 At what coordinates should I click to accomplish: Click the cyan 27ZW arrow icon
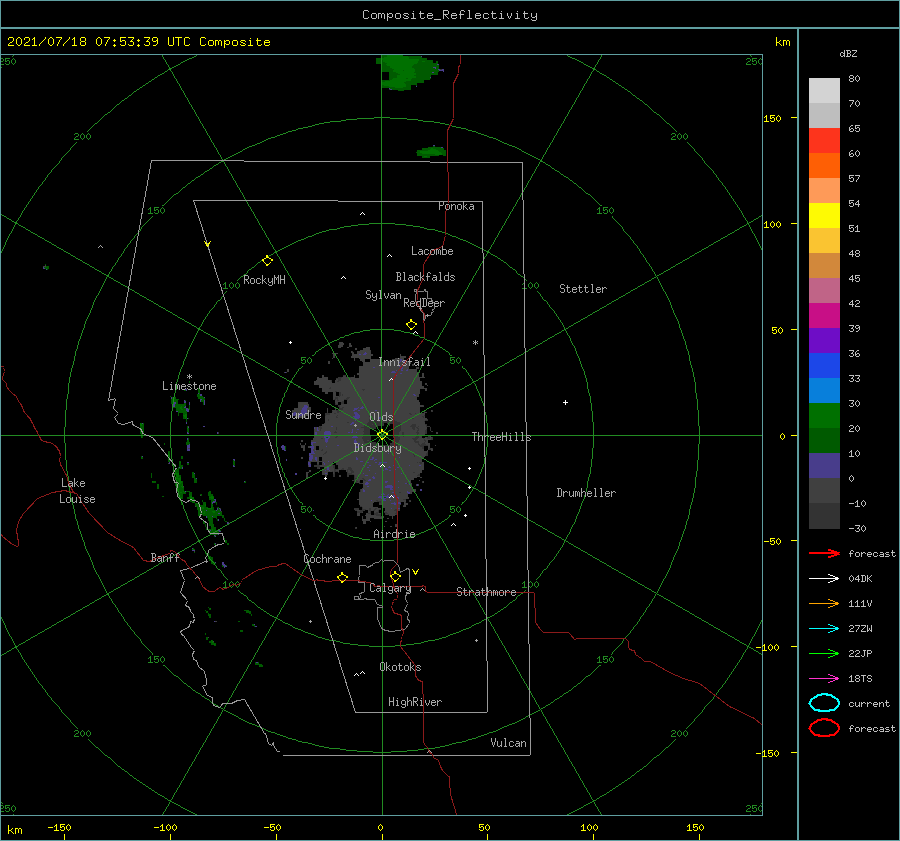click(824, 629)
